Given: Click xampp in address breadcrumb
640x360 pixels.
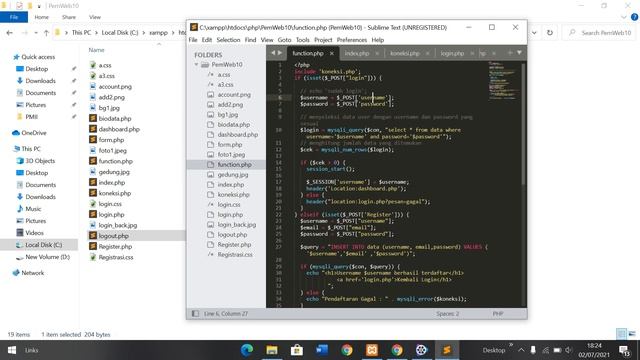Looking at the screenshot, I should coord(158,33).
